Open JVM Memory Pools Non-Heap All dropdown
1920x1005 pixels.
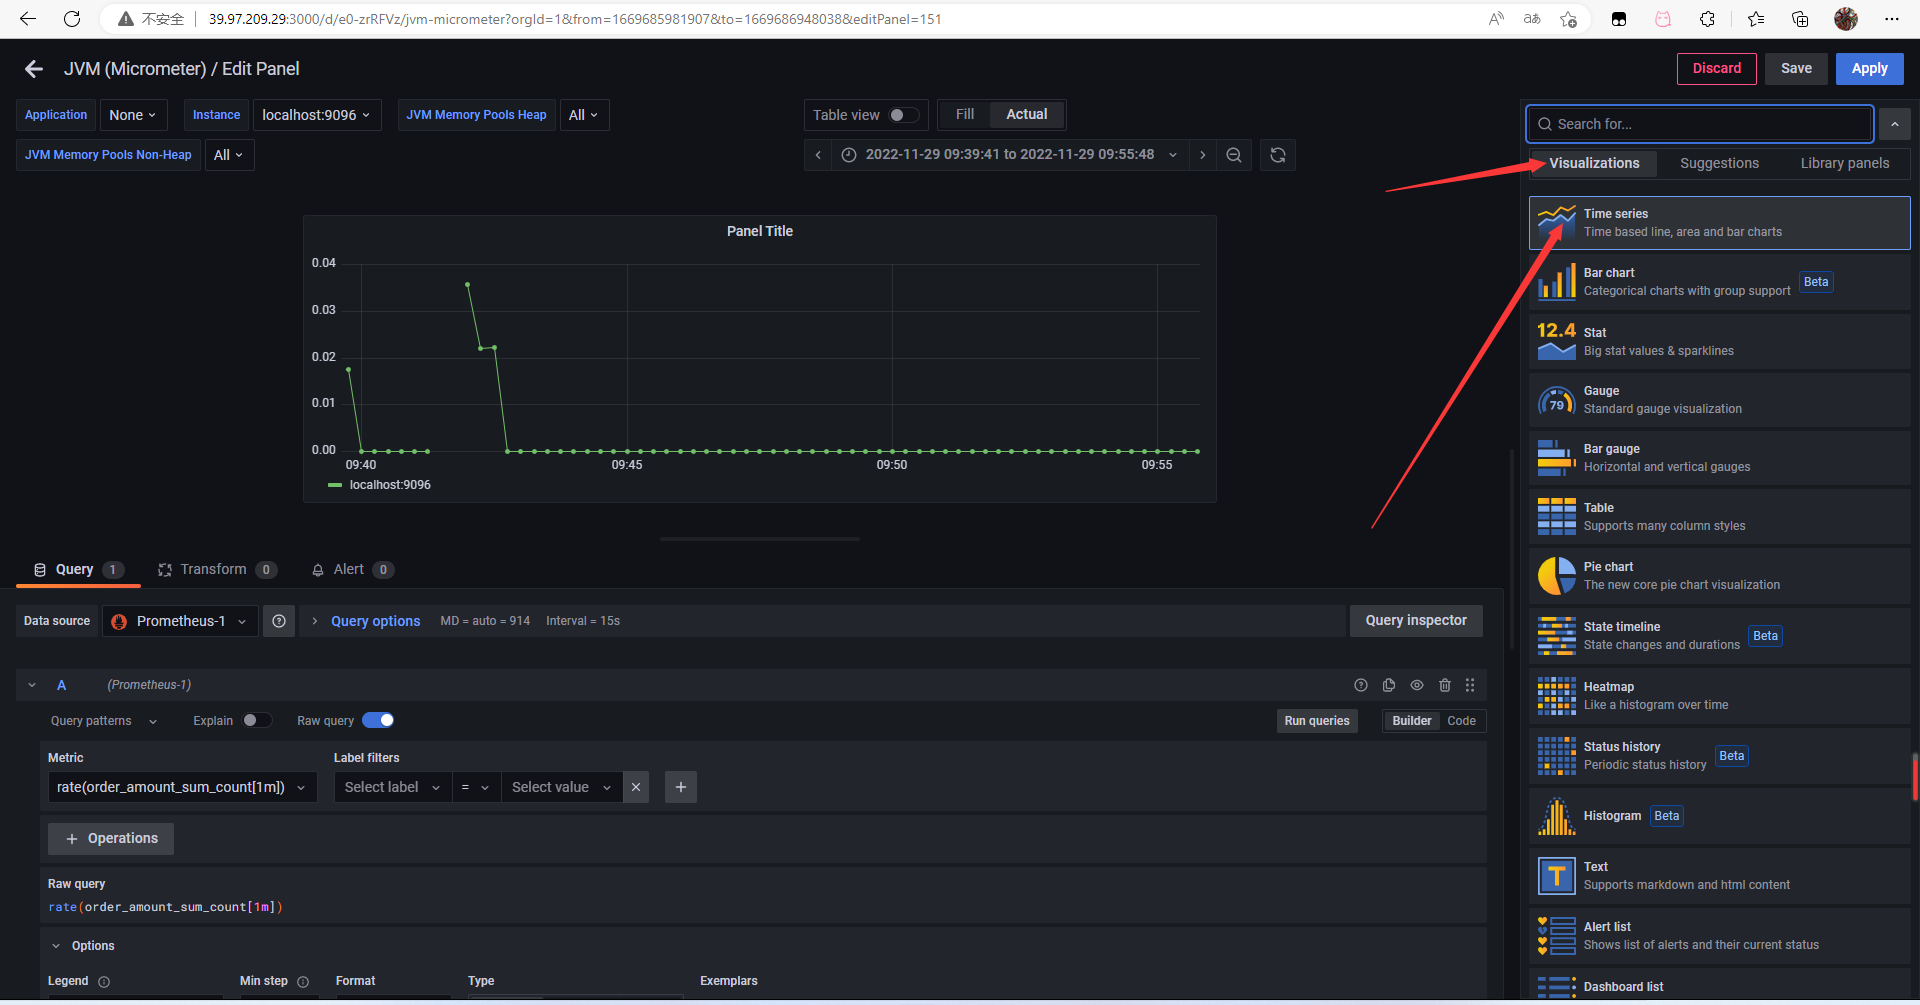(229, 155)
